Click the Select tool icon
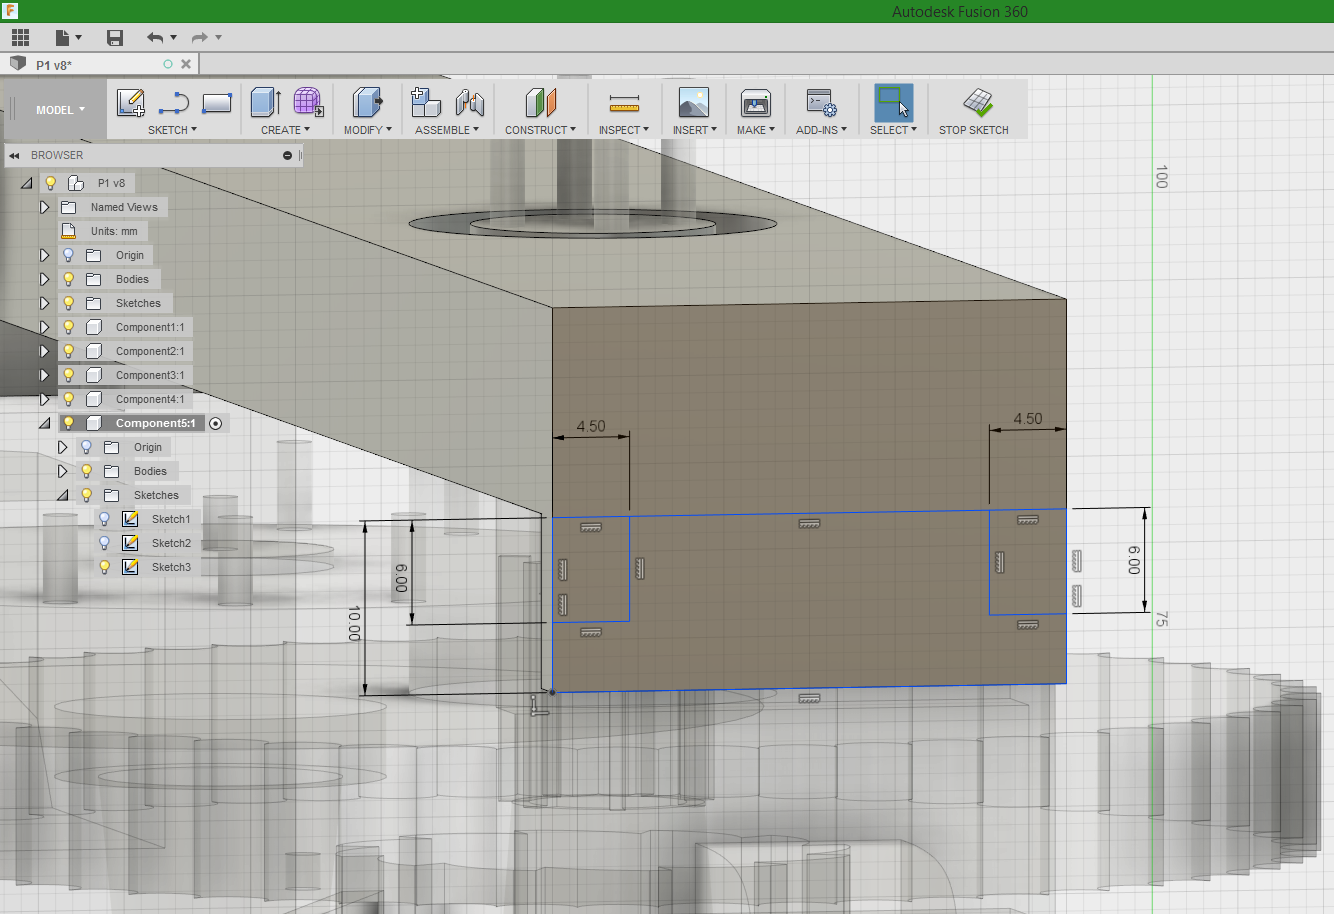Screen dimensions: 1334x914 tap(893, 102)
